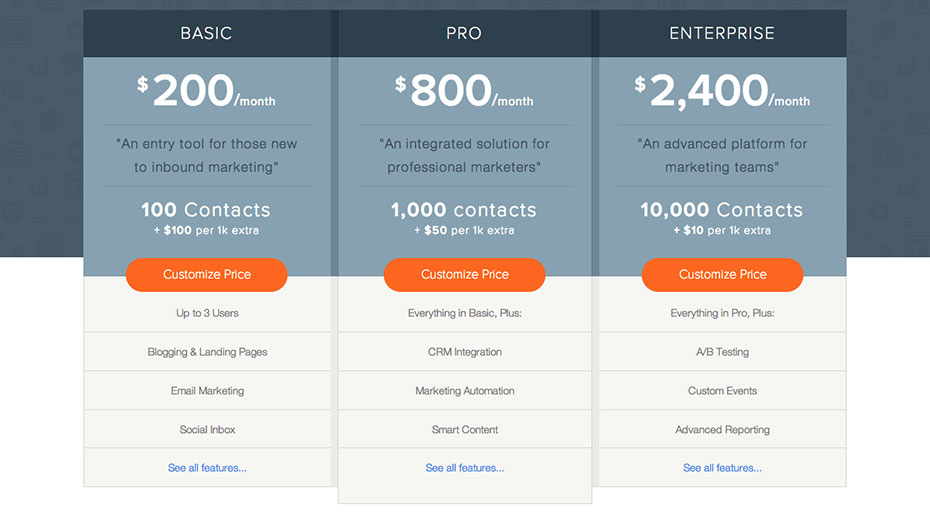Select the Marketing Automation feature row
This screenshot has width=930, height=516.
[x=465, y=391]
